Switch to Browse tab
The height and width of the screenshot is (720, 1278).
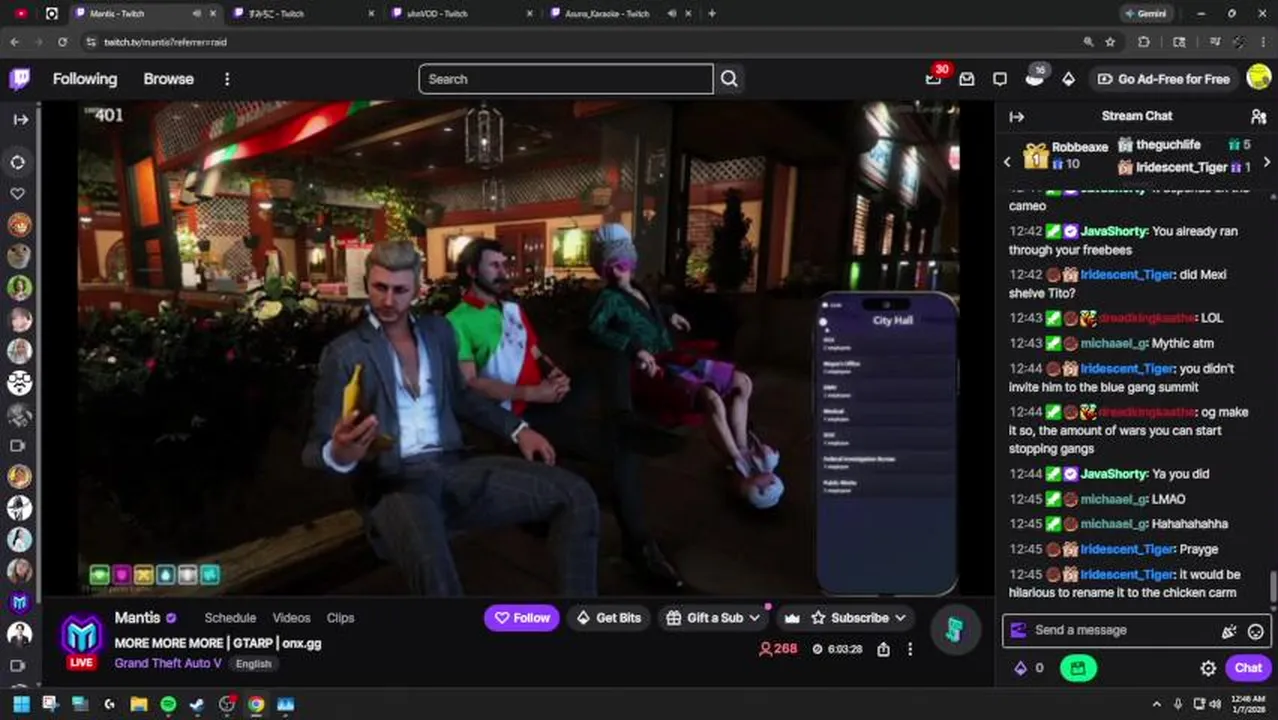168,79
